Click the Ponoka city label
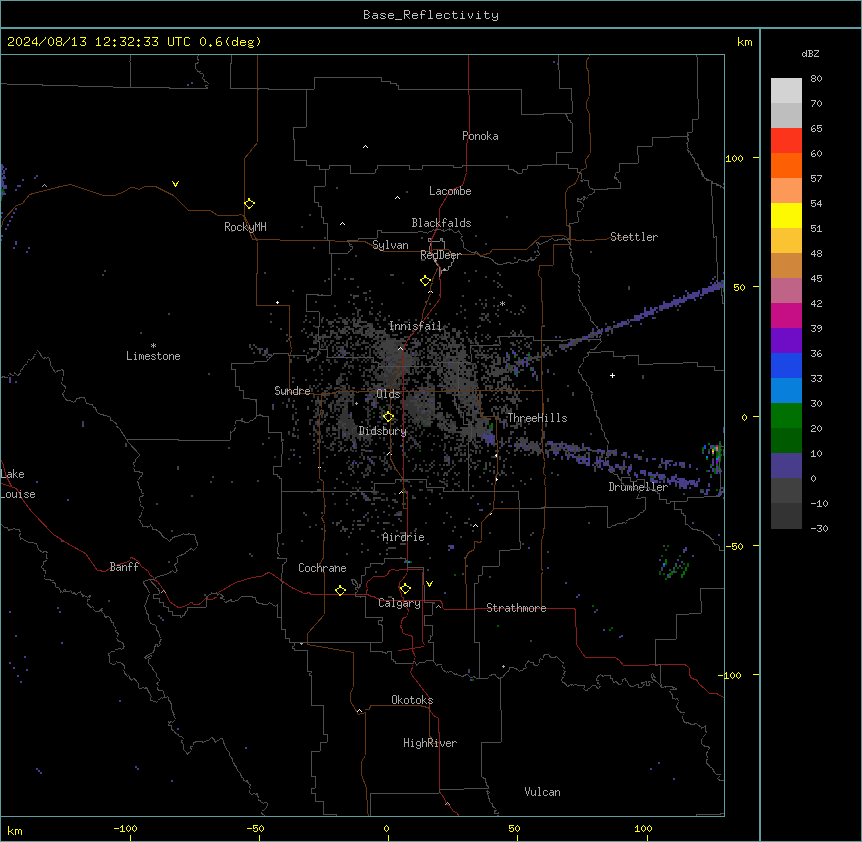Image resolution: width=862 pixels, height=842 pixels. coord(480,136)
